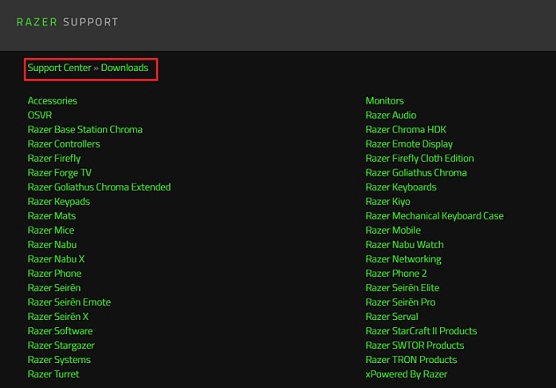556x388 pixels.
Task: Open Razer Emote Display link
Action: click(x=409, y=144)
